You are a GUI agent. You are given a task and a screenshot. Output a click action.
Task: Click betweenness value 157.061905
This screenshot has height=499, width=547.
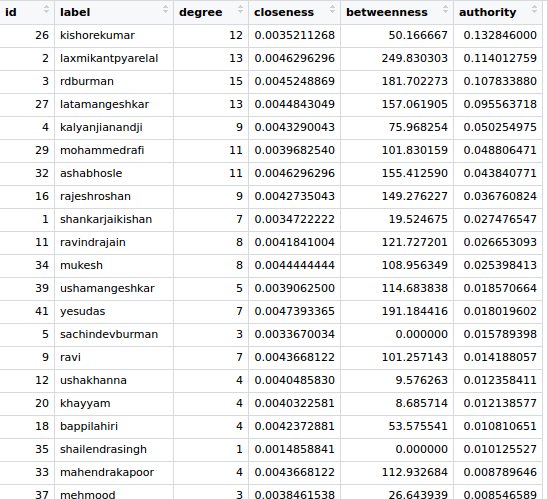pos(414,104)
